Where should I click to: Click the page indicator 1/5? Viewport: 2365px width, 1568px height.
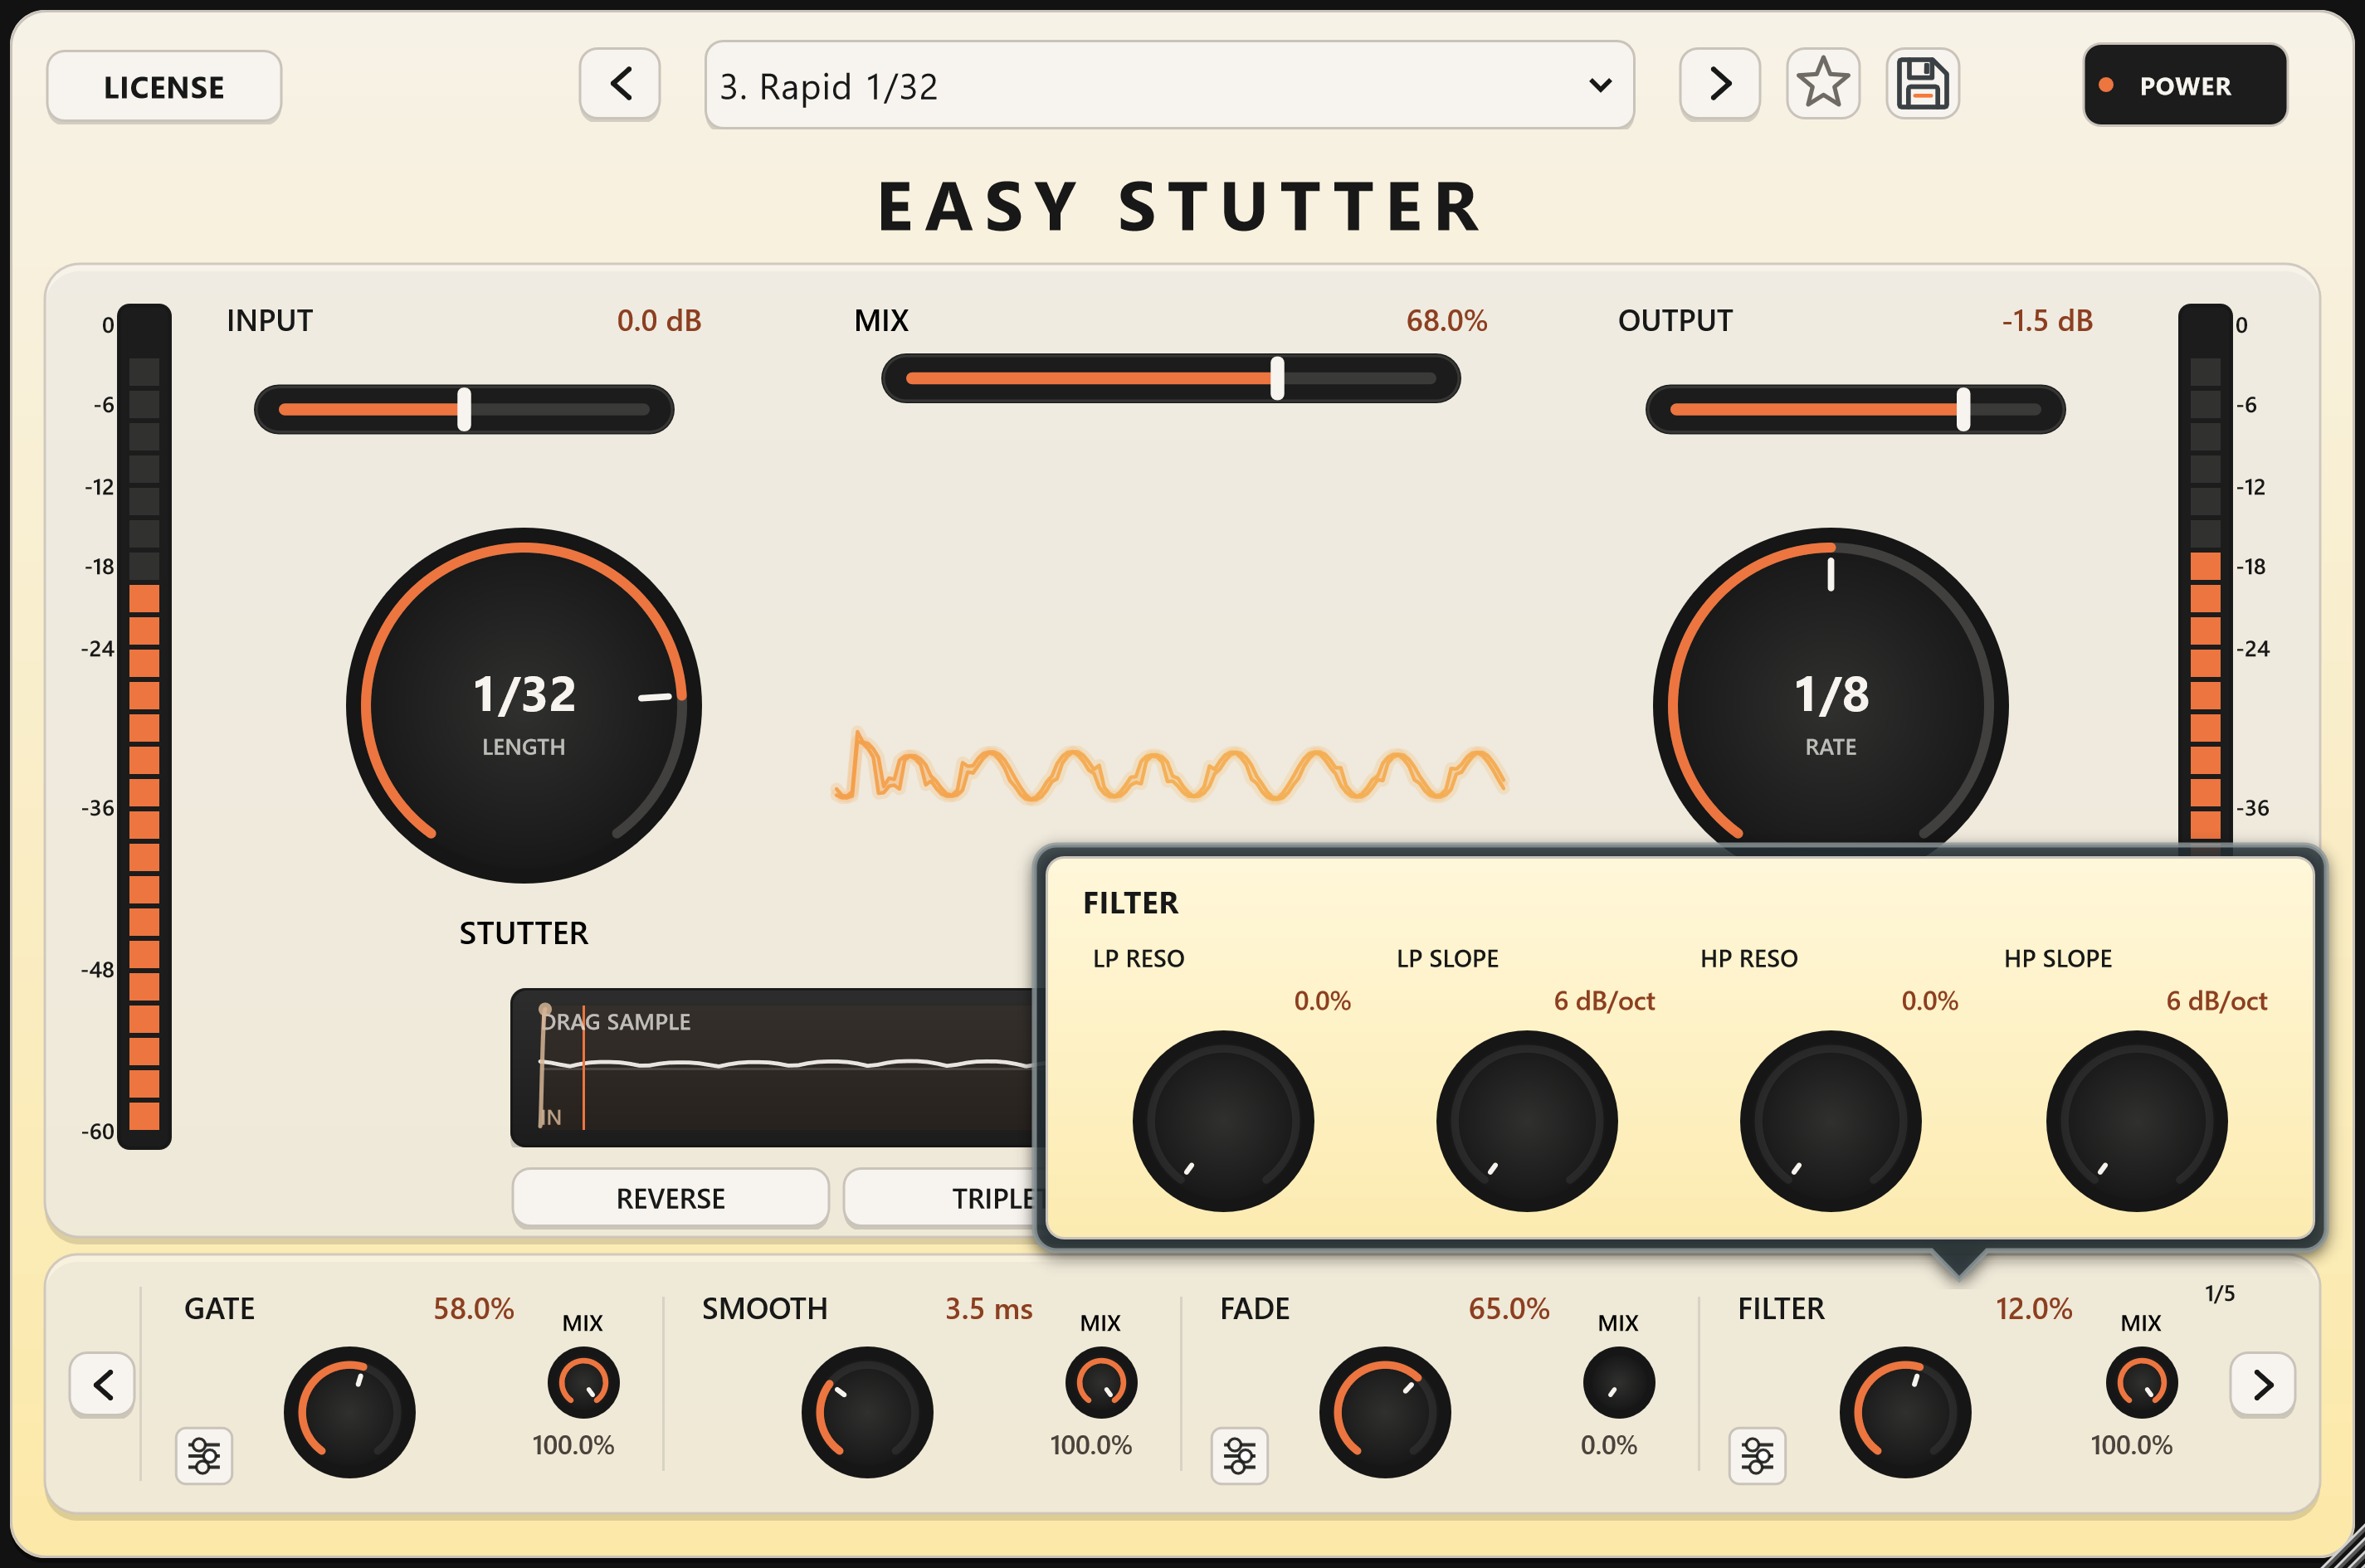click(2220, 1293)
